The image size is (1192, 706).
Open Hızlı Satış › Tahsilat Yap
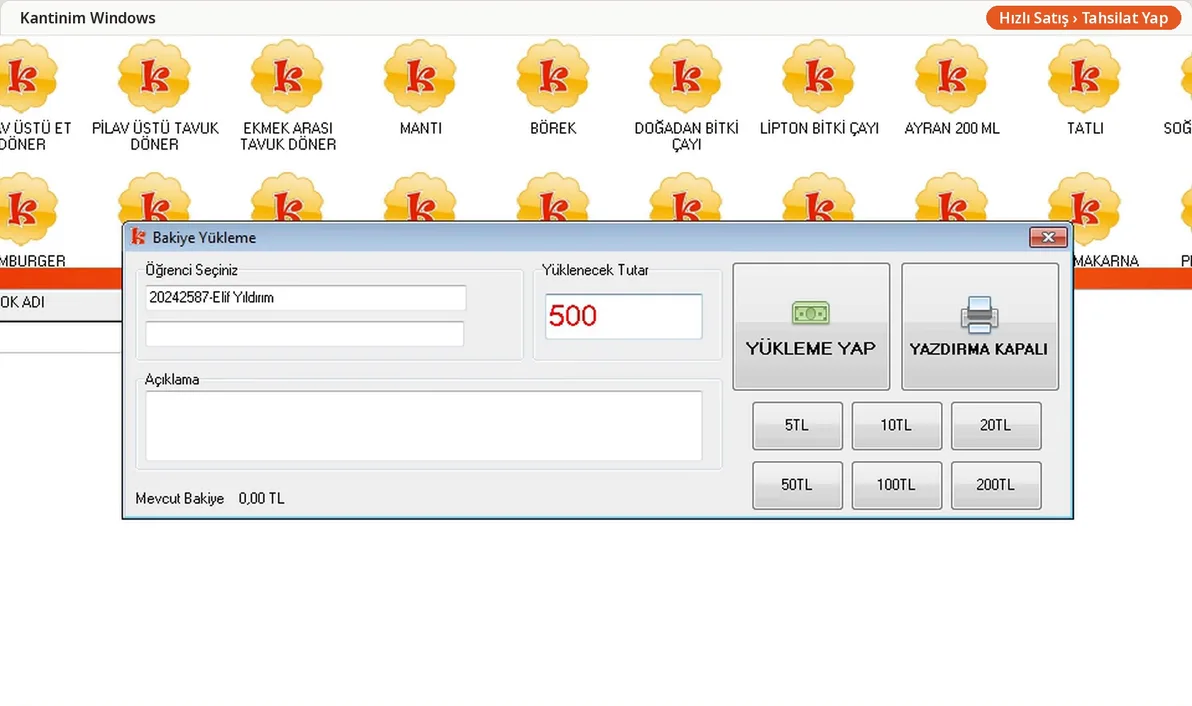coord(1083,17)
